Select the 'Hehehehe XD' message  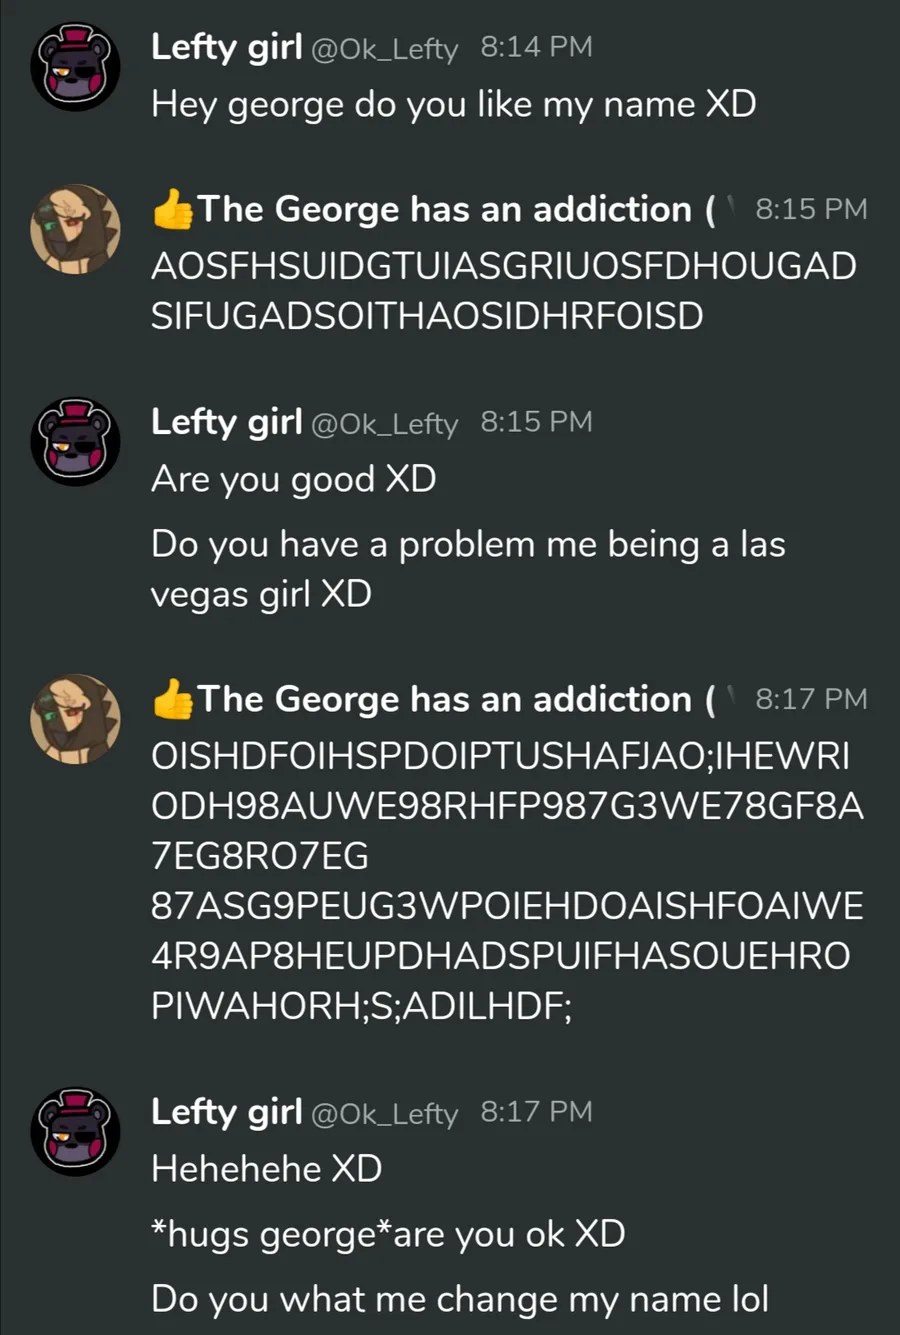point(266,1169)
